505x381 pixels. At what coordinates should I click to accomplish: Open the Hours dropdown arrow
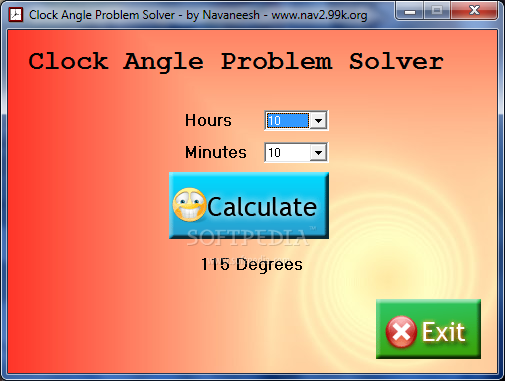click(x=318, y=121)
